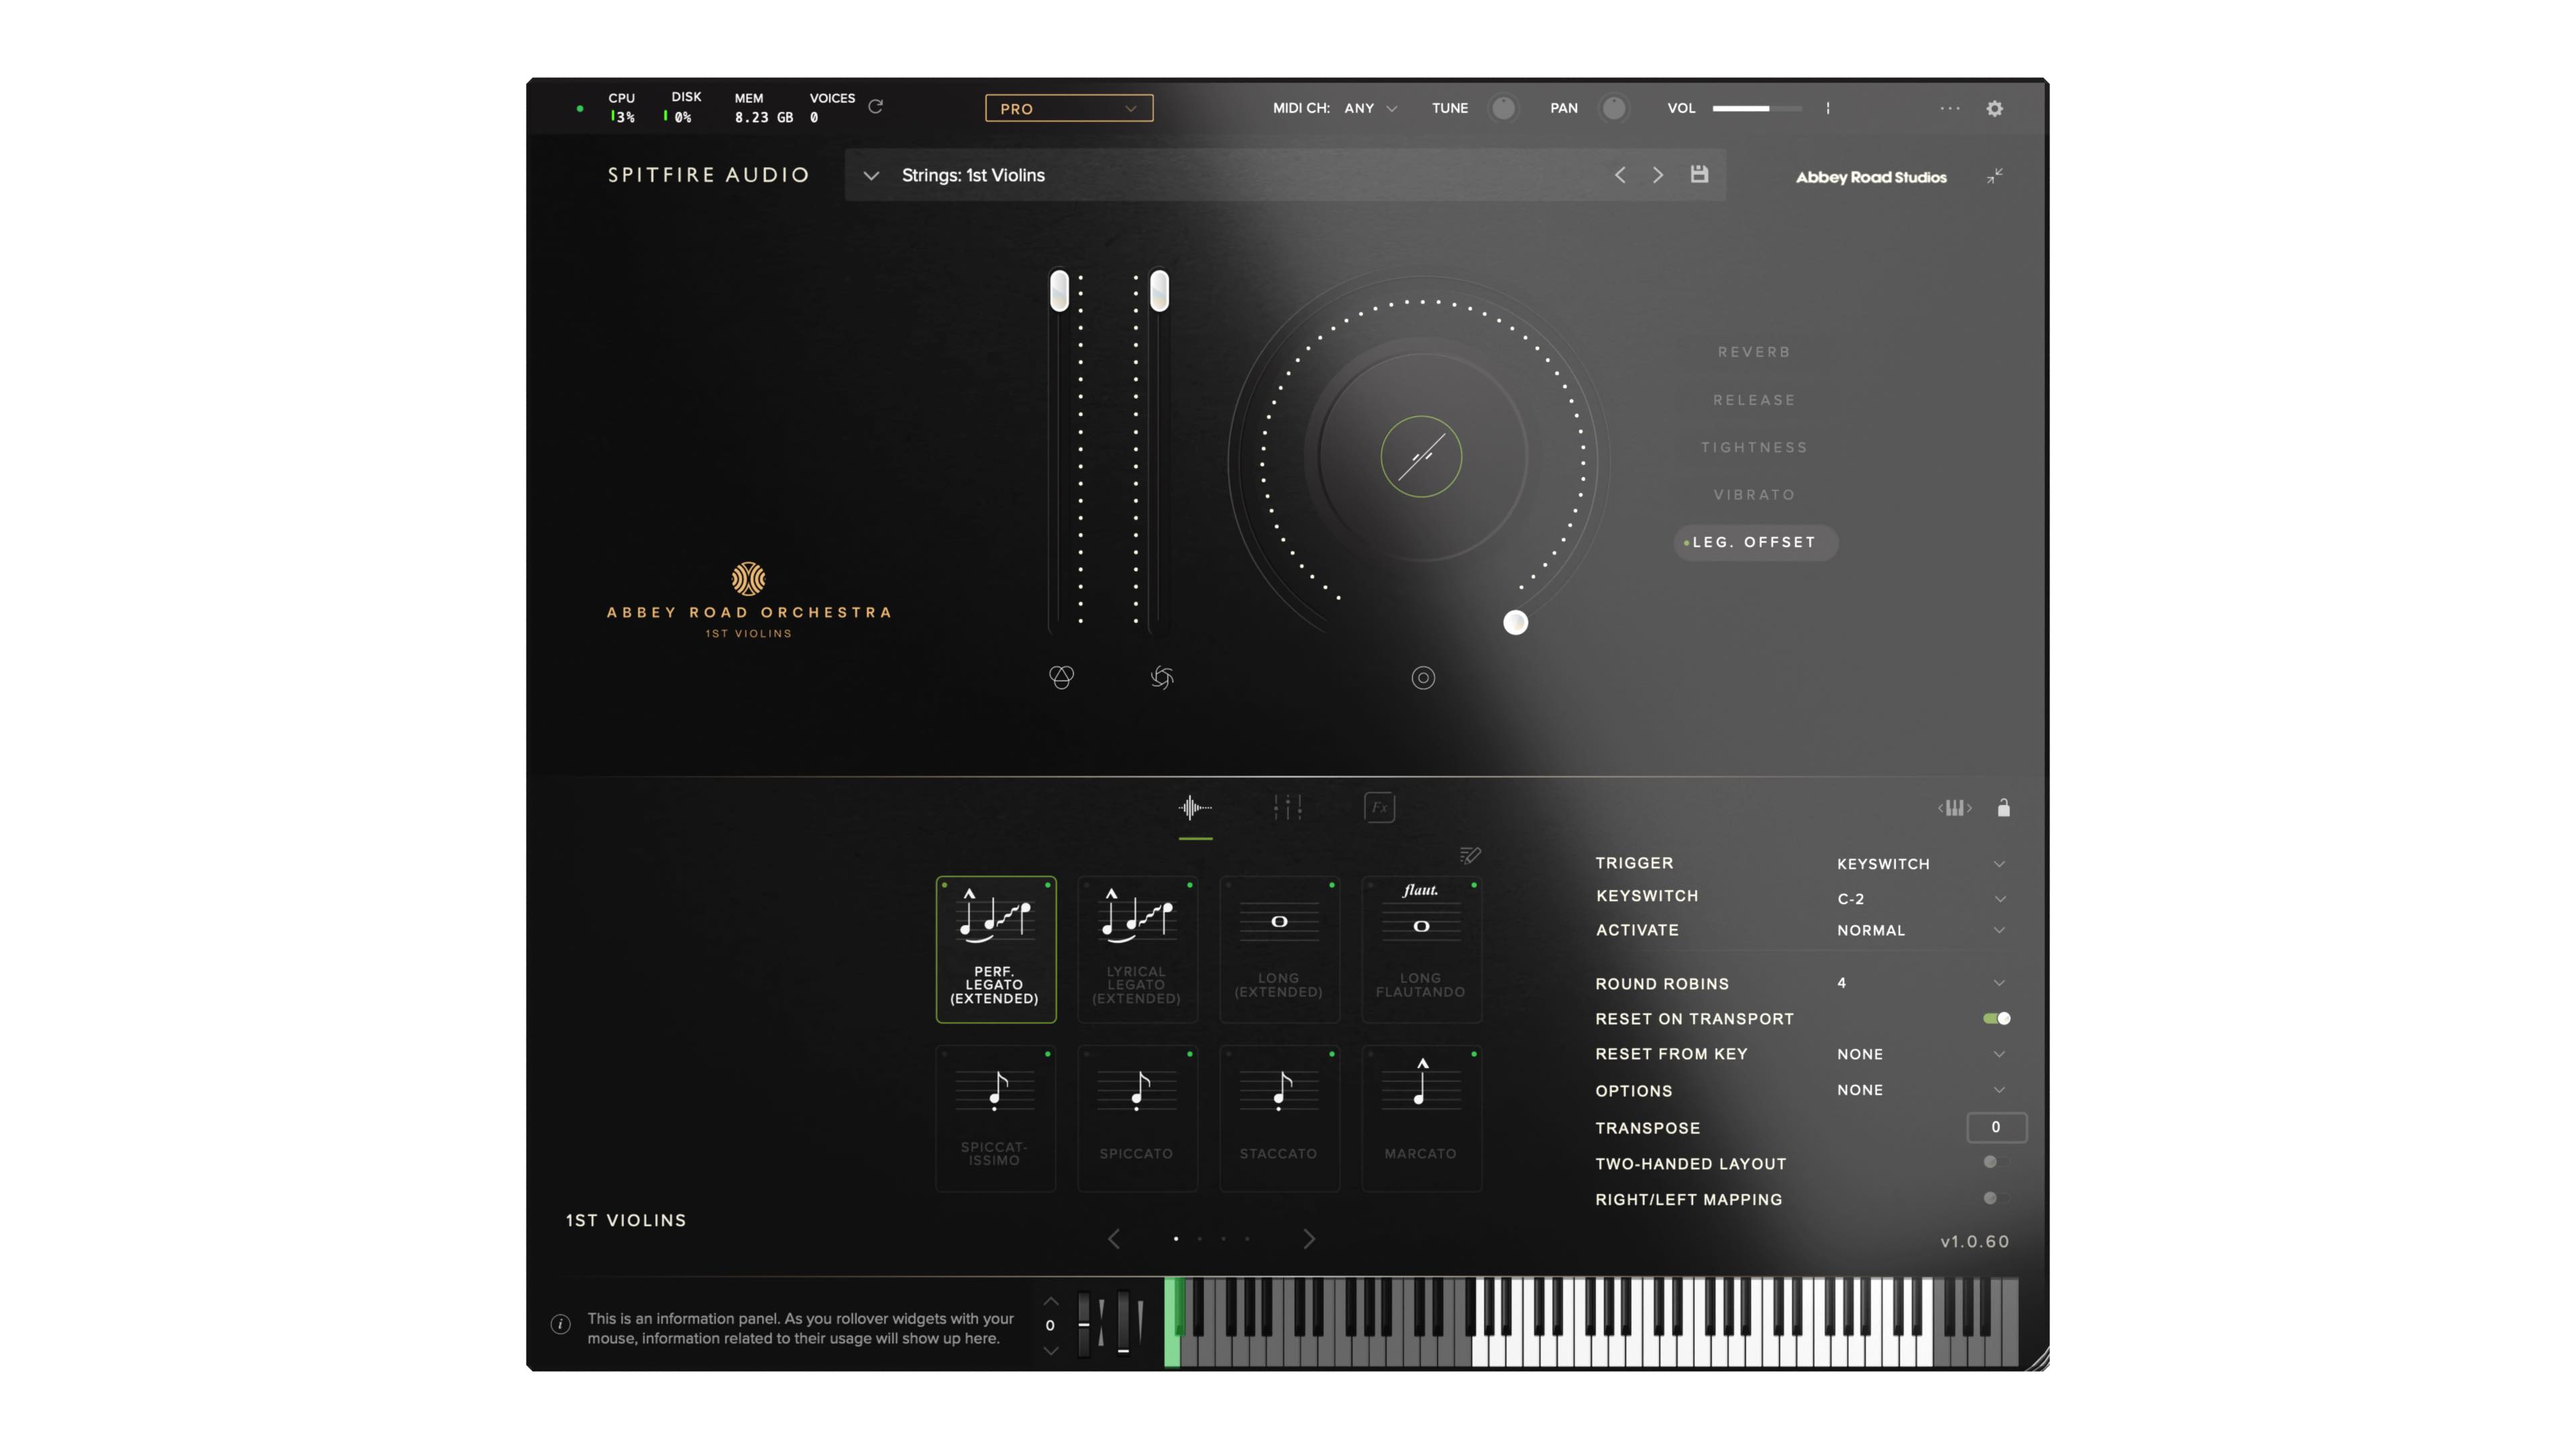Screen dimensions: 2576x1449
Task: Go to previous techniques page arrow
Action: click(1114, 1239)
